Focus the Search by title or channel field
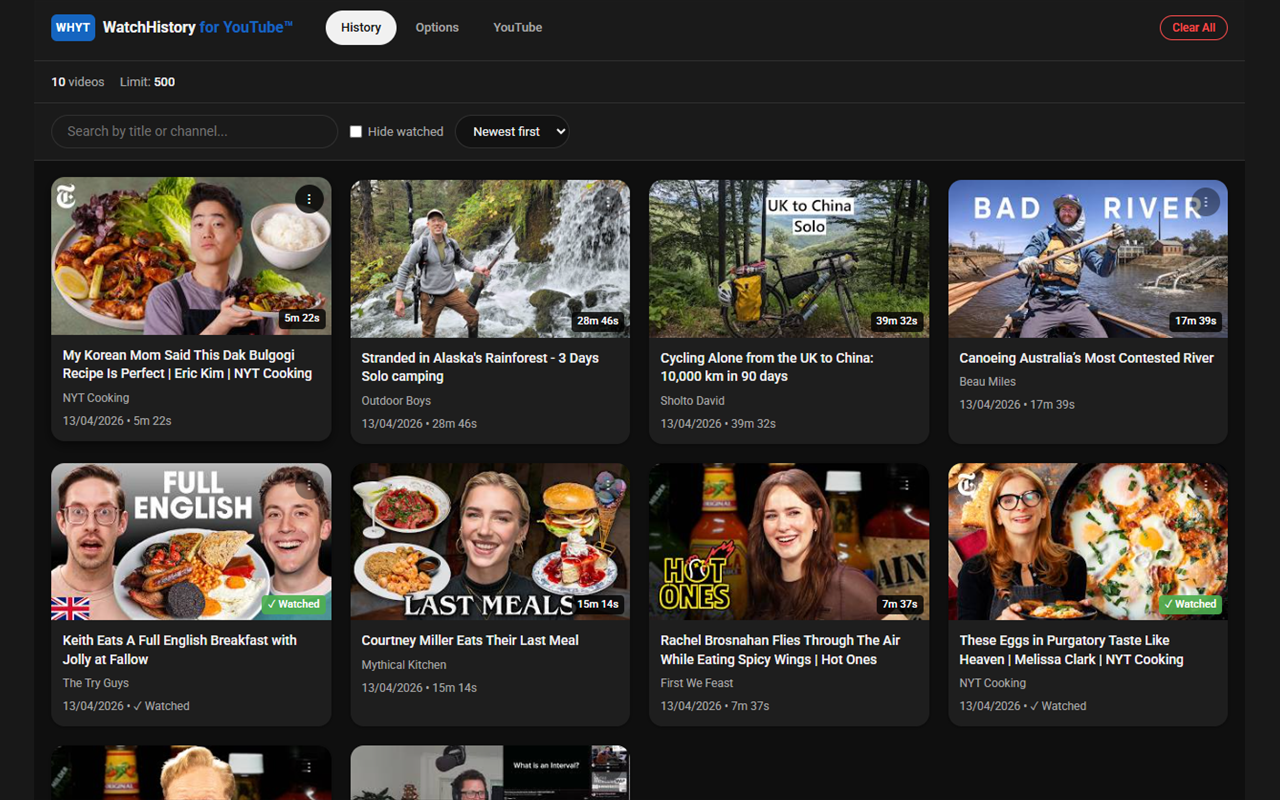This screenshot has height=800, width=1280. (194, 132)
